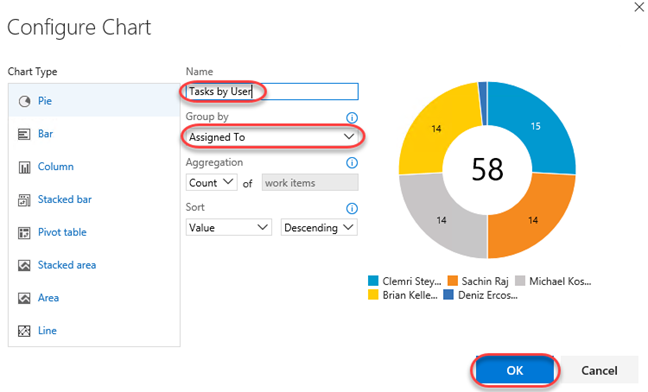The width and height of the screenshot is (648, 392).
Task: Click the Cancel button
Action: (599, 370)
